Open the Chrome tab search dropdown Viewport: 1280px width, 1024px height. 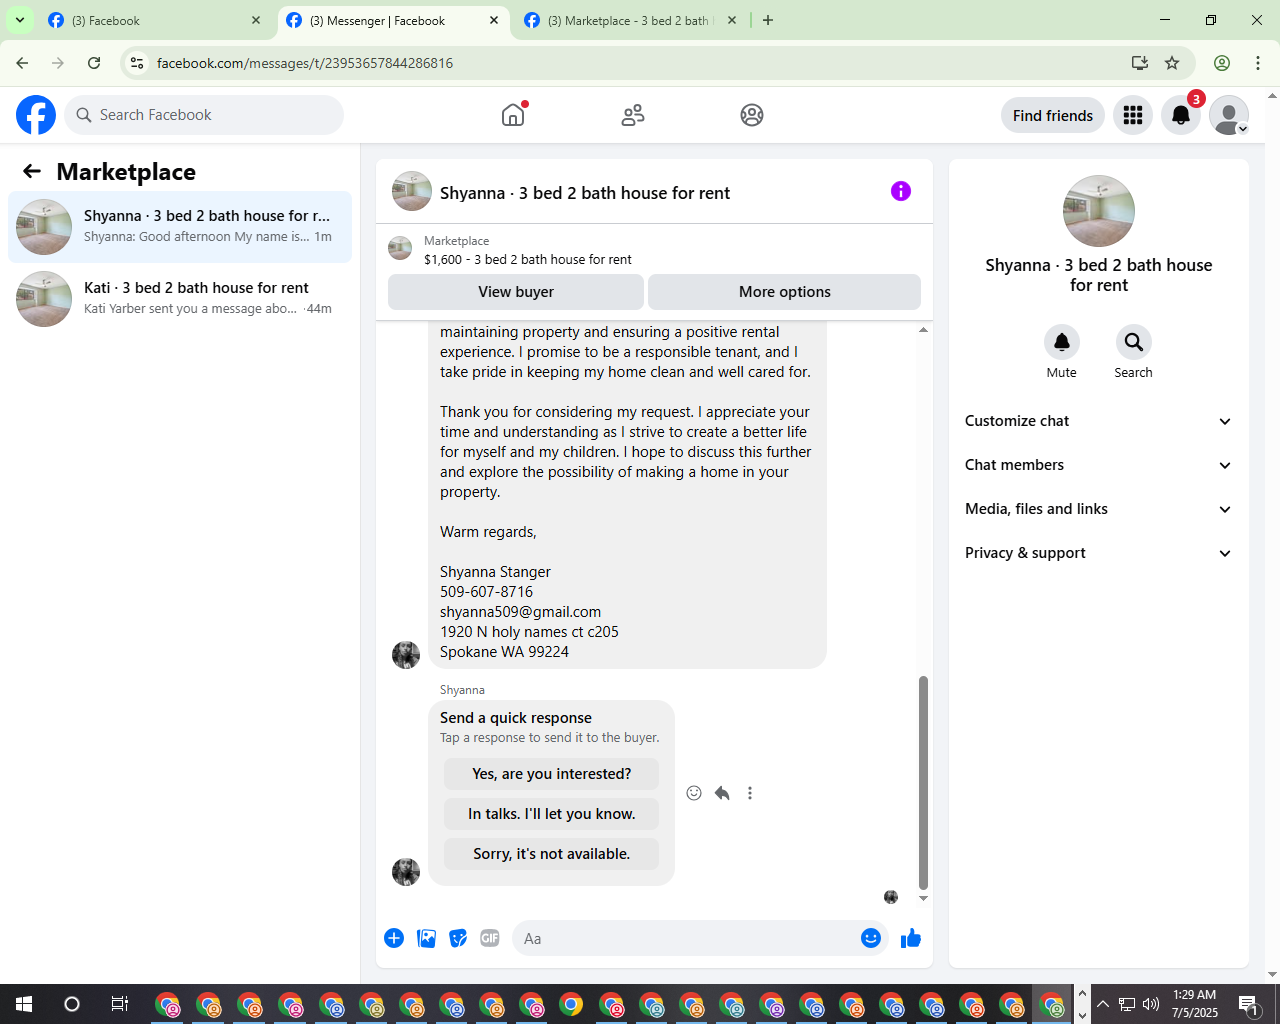(x=20, y=20)
